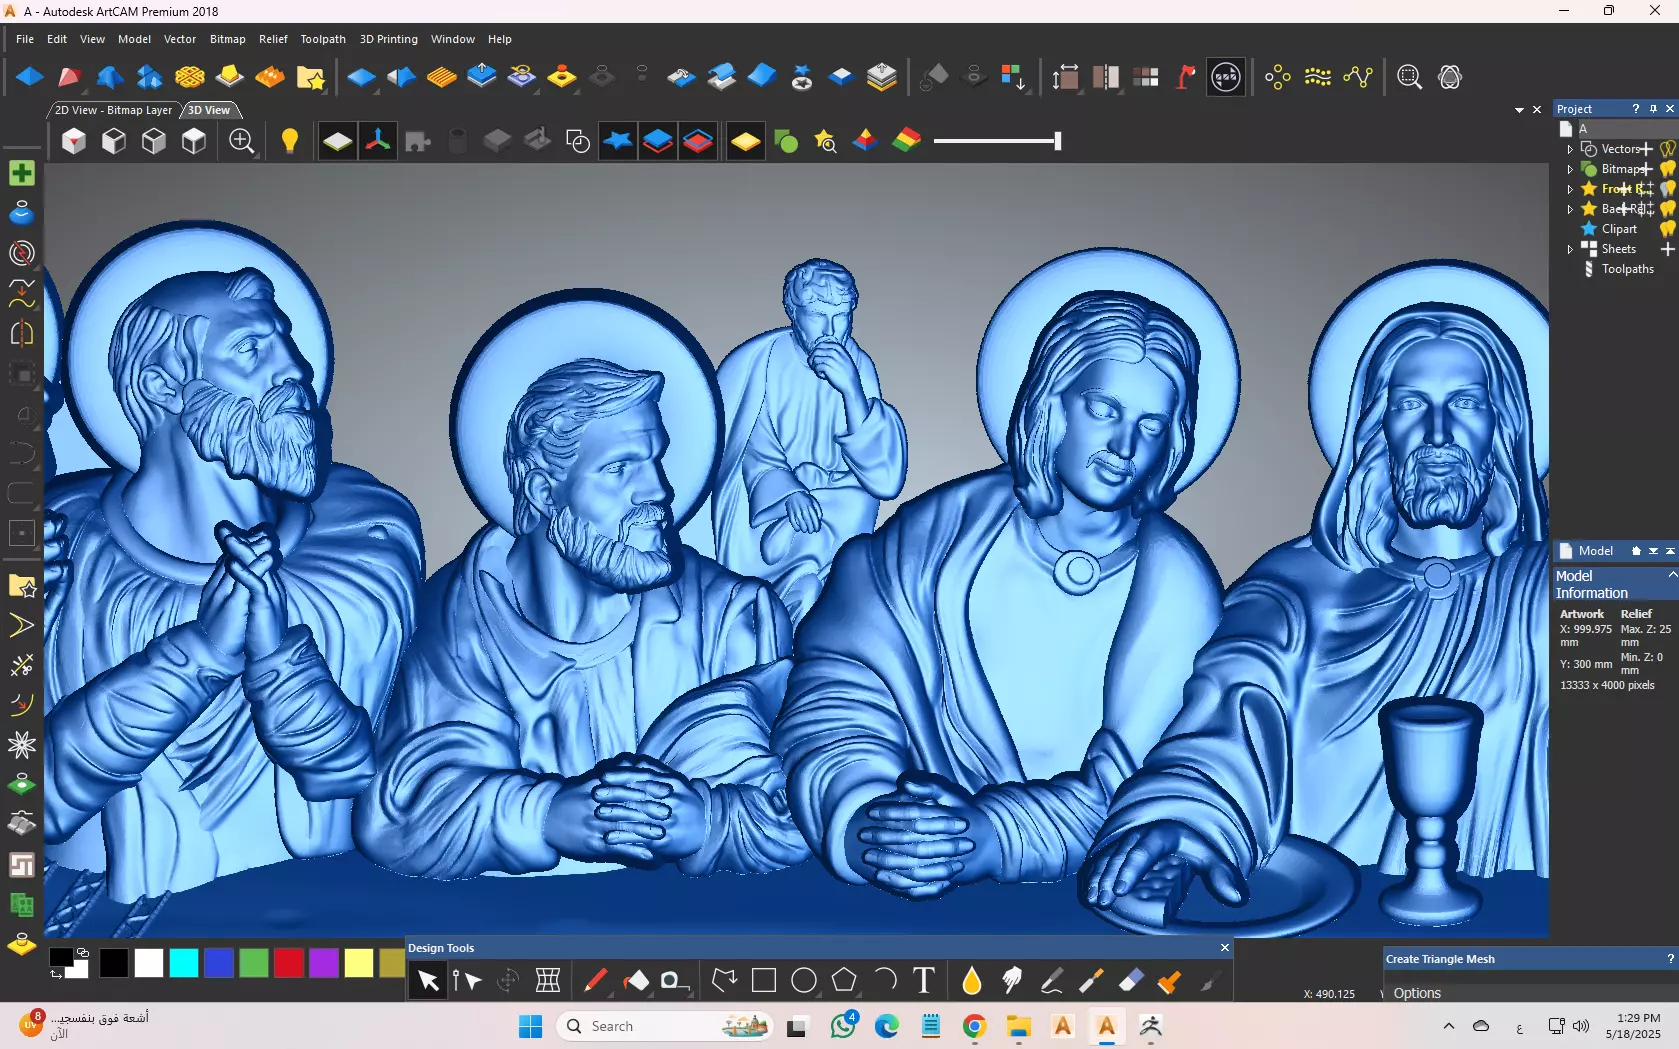Choose the Smudge hand sculpting tool
Image resolution: width=1679 pixels, height=1049 pixels.
[1011, 981]
